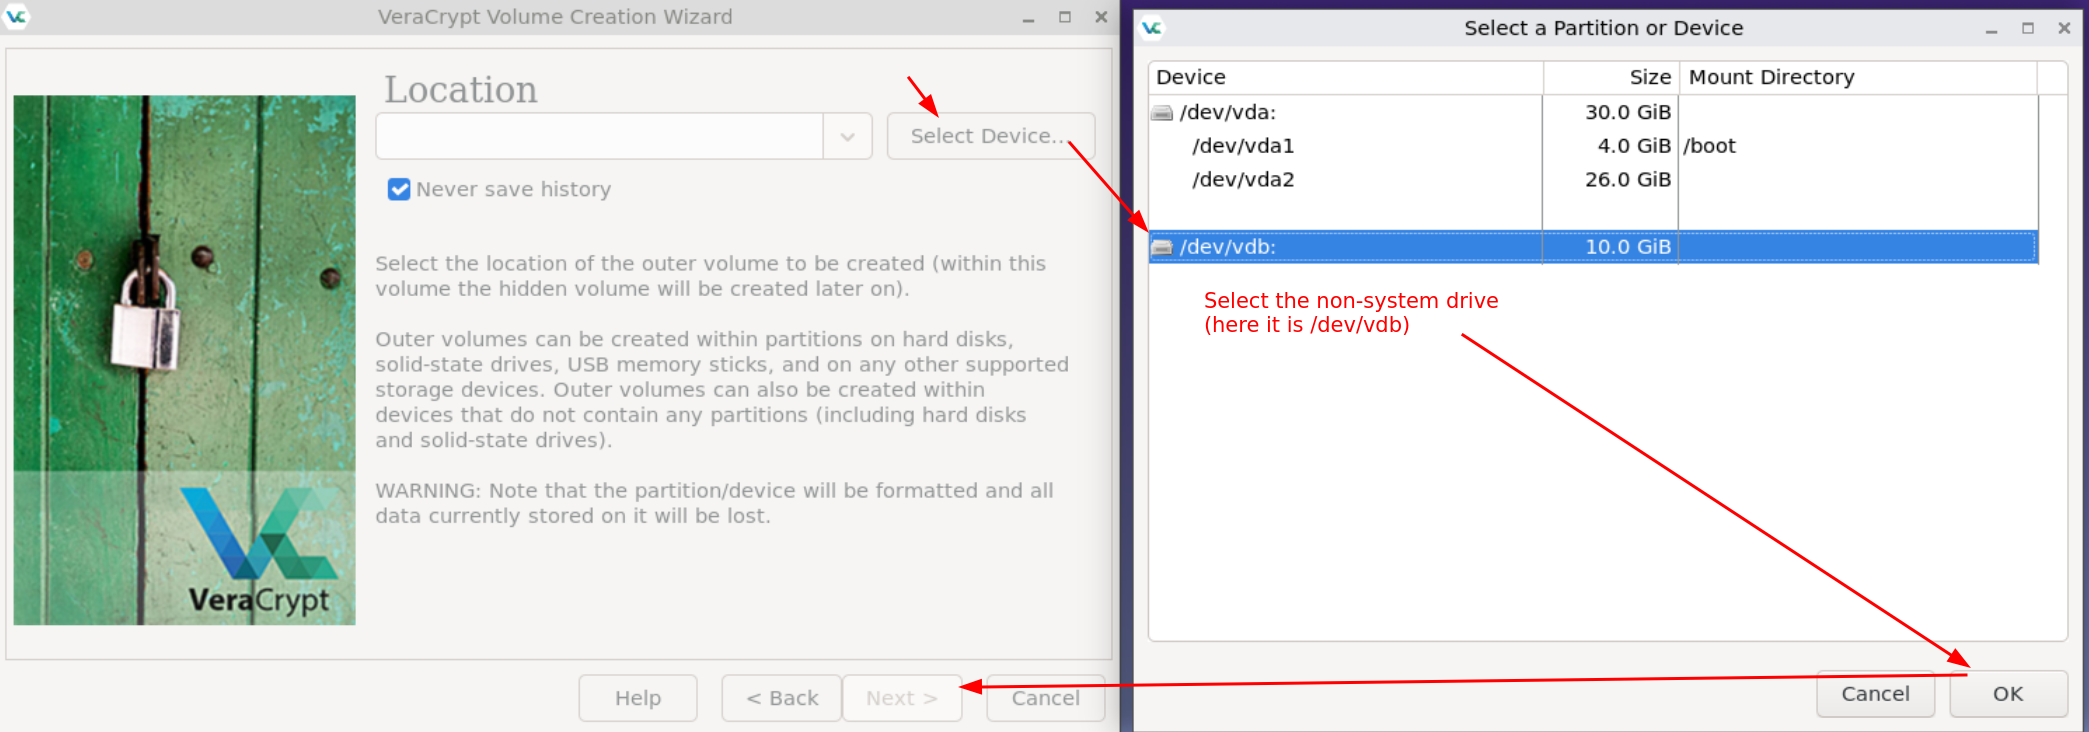This screenshot has height=732, width=2089.
Task: Select the /dev/vdb disk drive icon
Action: click(x=1162, y=247)
